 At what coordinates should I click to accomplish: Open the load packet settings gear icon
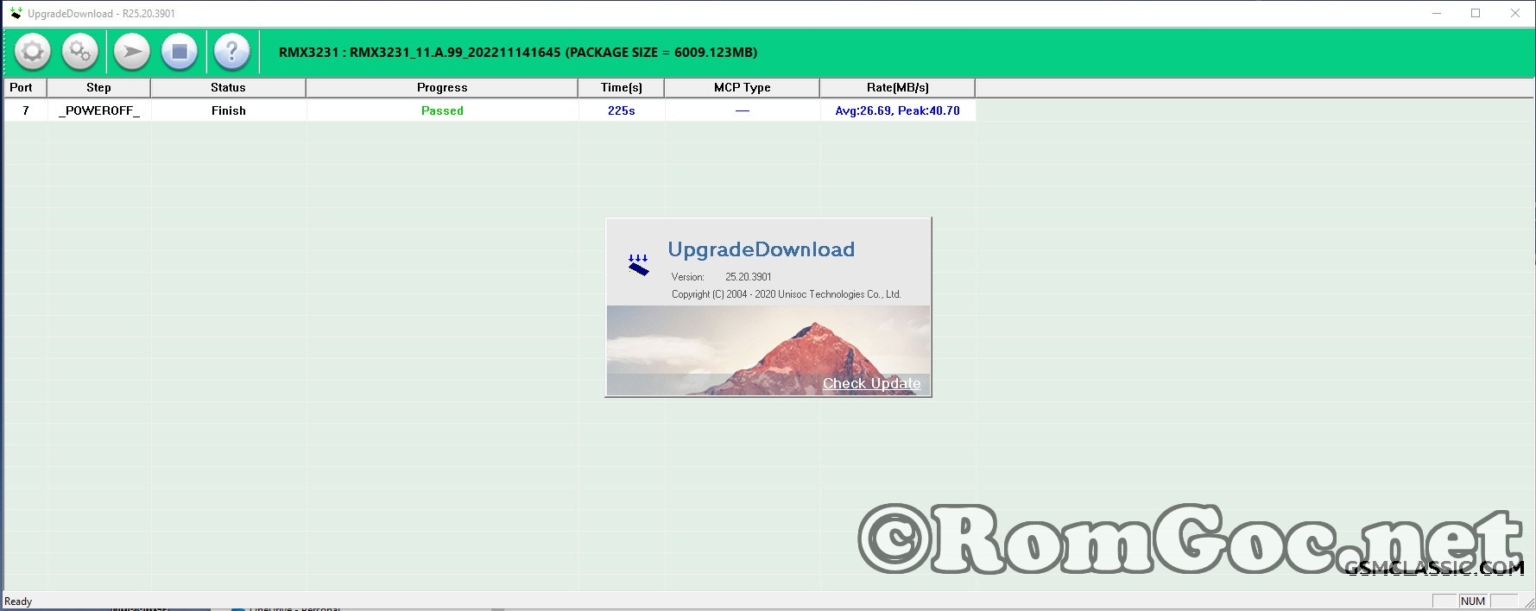click(x=31, y=51)
